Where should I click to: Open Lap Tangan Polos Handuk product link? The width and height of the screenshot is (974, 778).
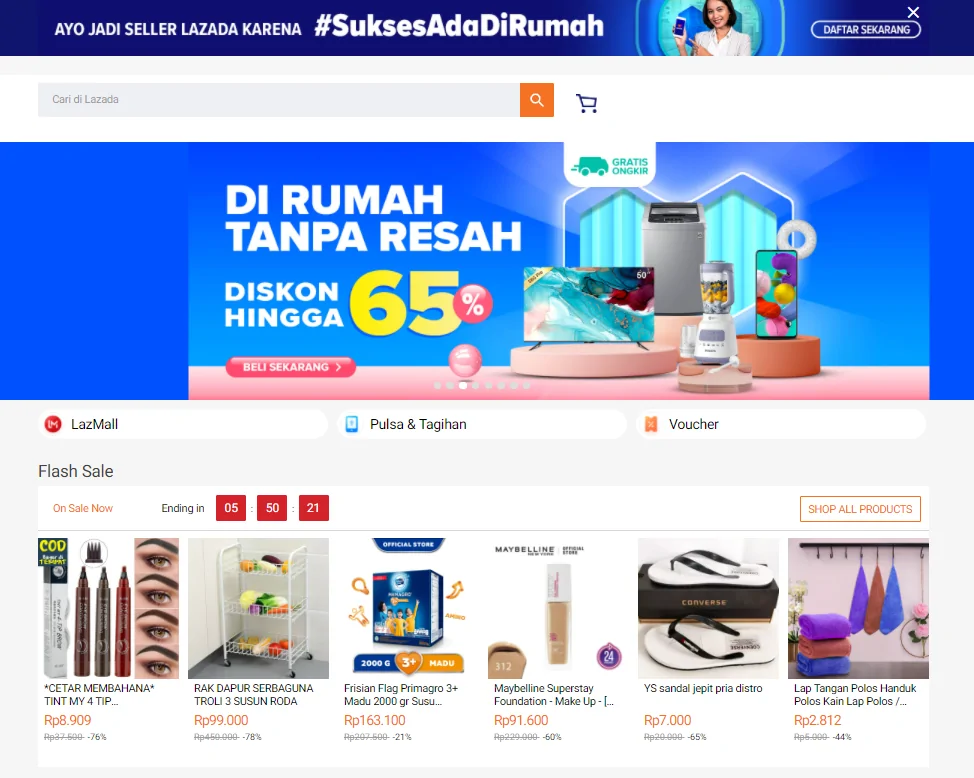[x=855, y=695]
